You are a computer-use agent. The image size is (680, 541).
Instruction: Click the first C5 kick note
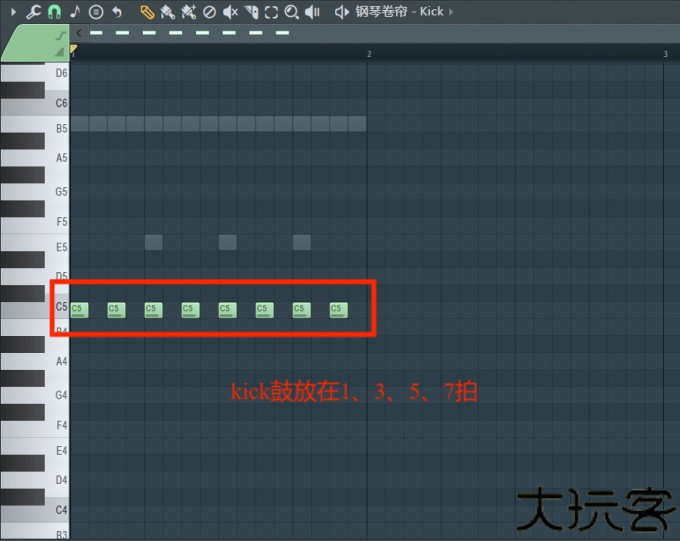79,310
